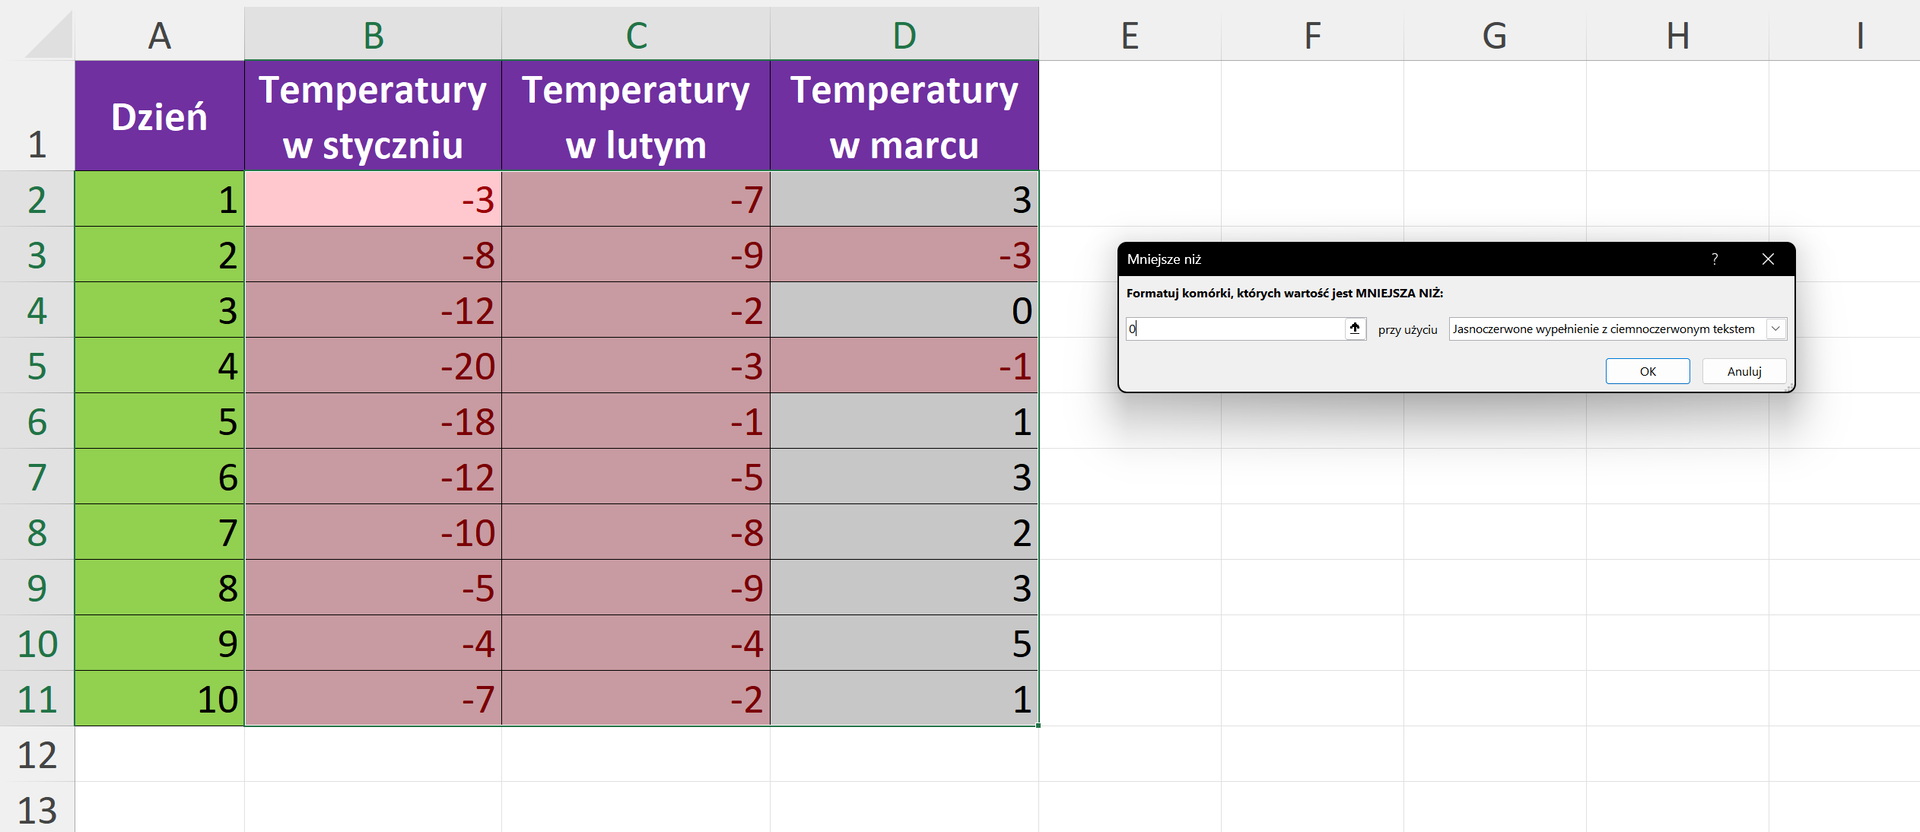1920x832 pixels.
Task: Select column B header
Action: pos(373,36)
